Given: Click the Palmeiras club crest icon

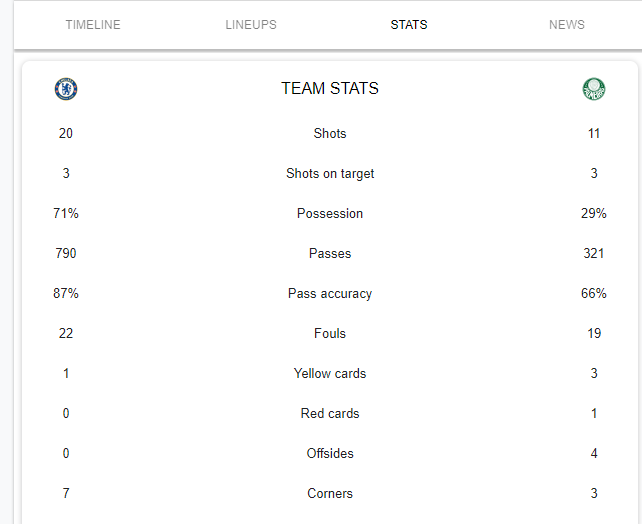Looking at the screenshot, I should coord(594,89).
